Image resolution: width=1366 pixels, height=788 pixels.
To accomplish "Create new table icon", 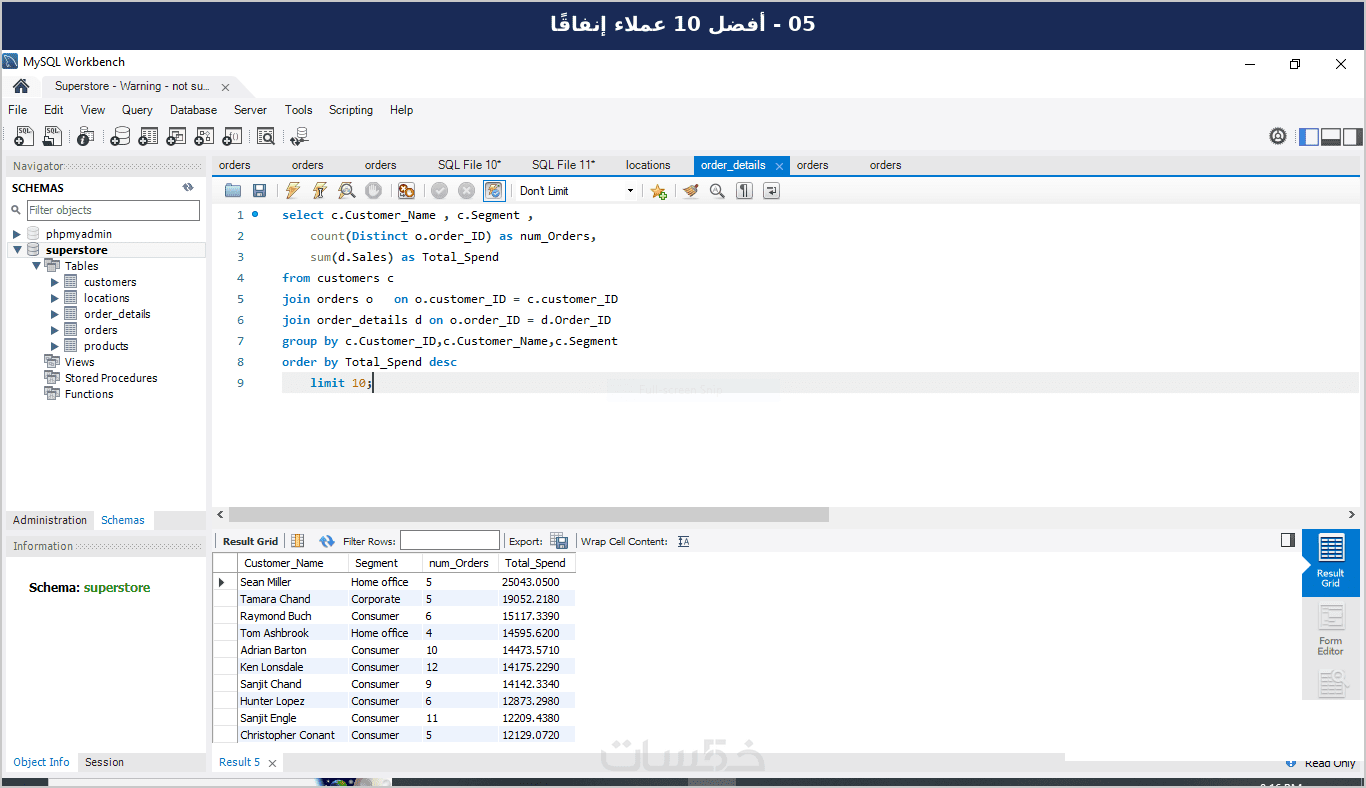I will coord(148,136).
